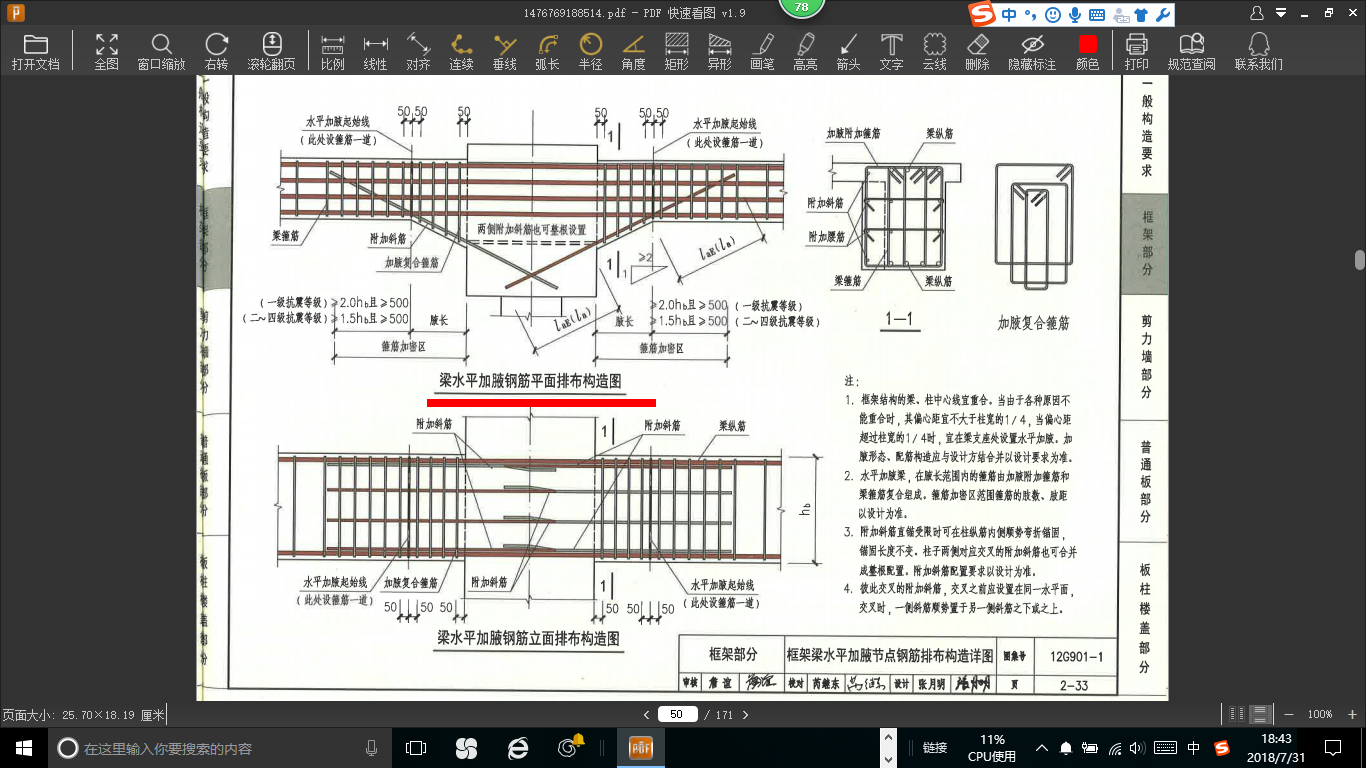The height and width of the screenshot is (768, 1366).
Task: Select the highlighter 高亮 tool
Action: click(805, 52)
